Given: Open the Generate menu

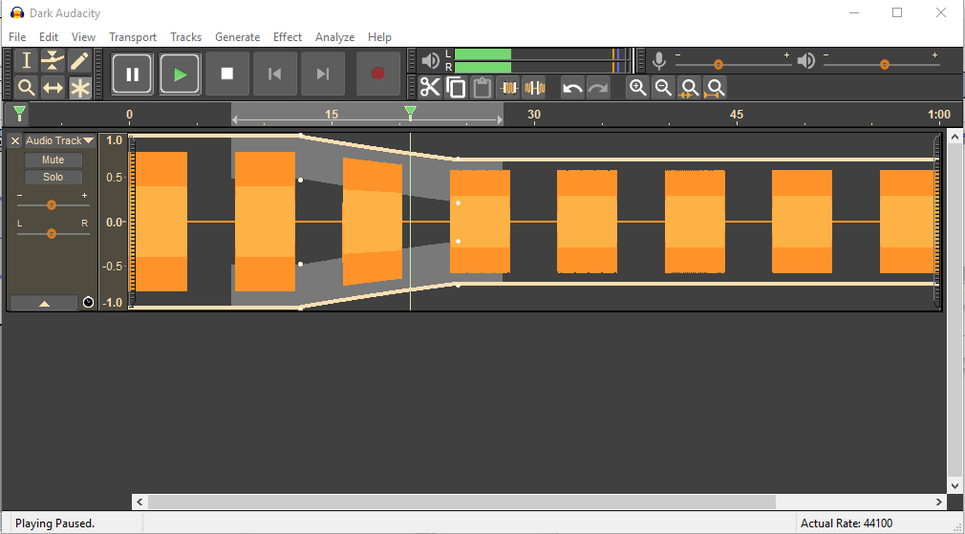Looking at the screenshot, I should tap(237, 37).
